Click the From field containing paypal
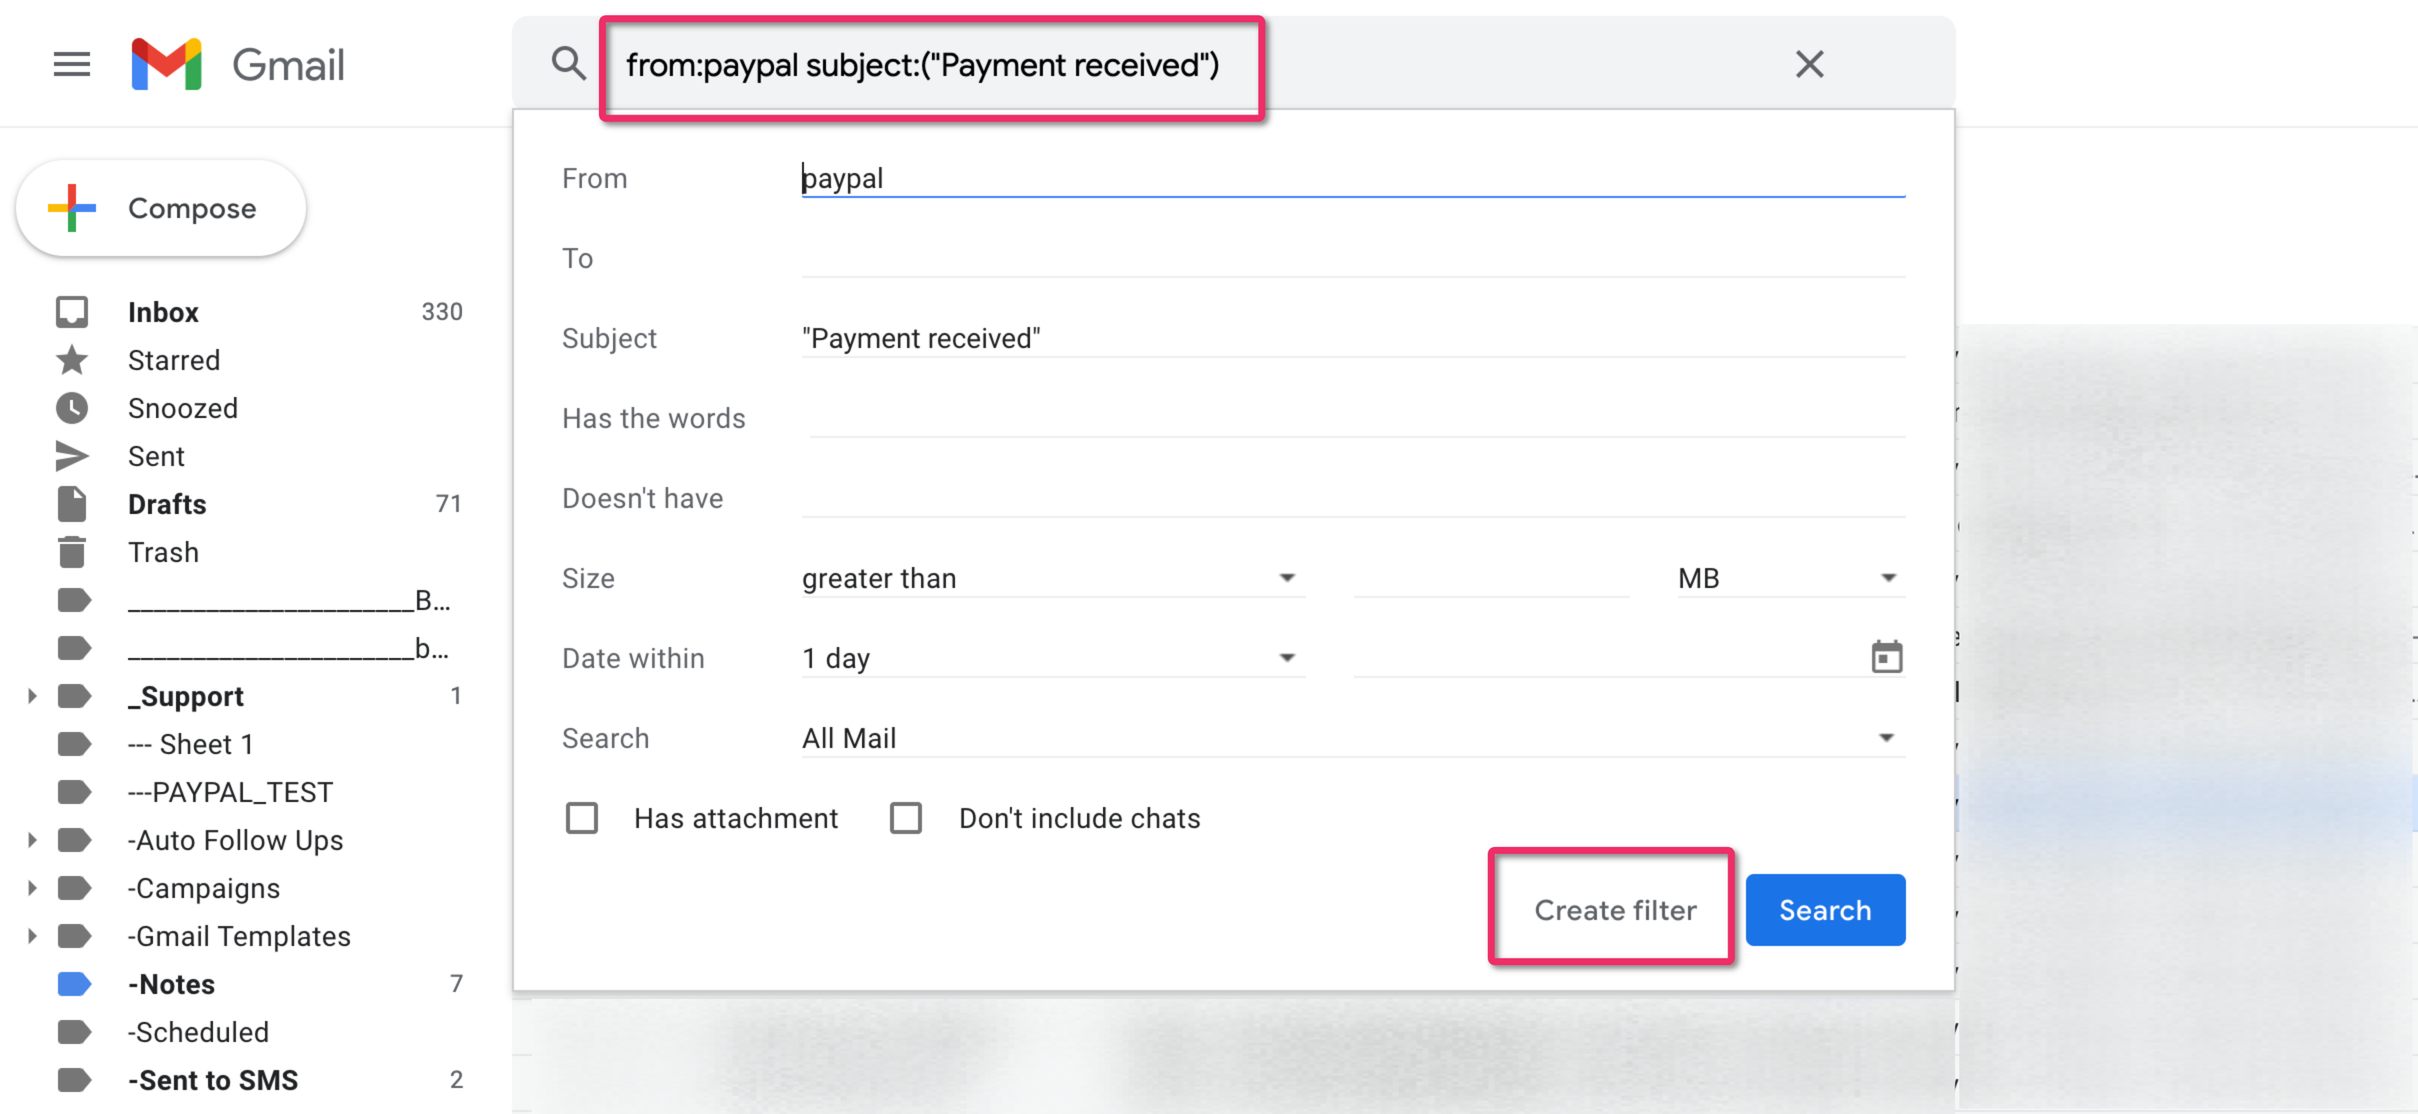 (x=1353, y=178)
